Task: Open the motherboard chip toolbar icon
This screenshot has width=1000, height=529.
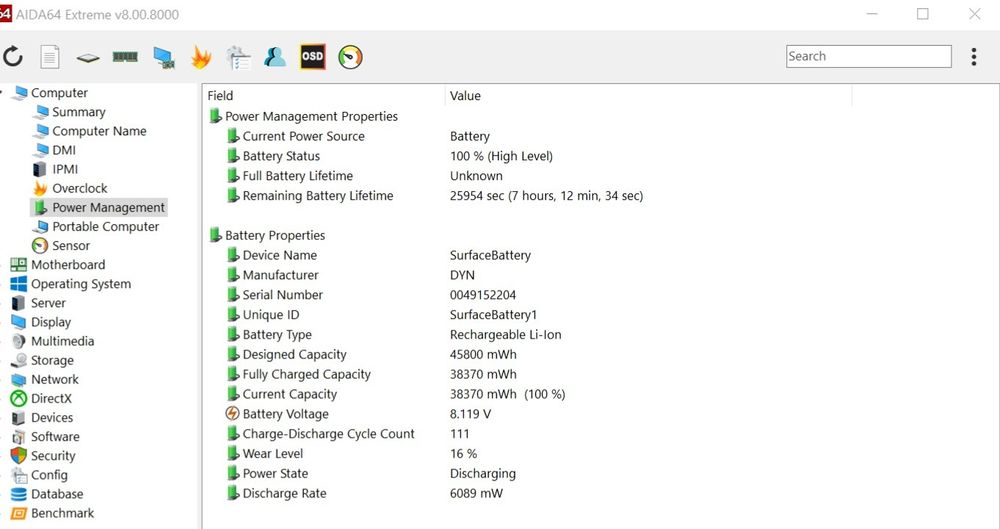Action: [87, 57]
